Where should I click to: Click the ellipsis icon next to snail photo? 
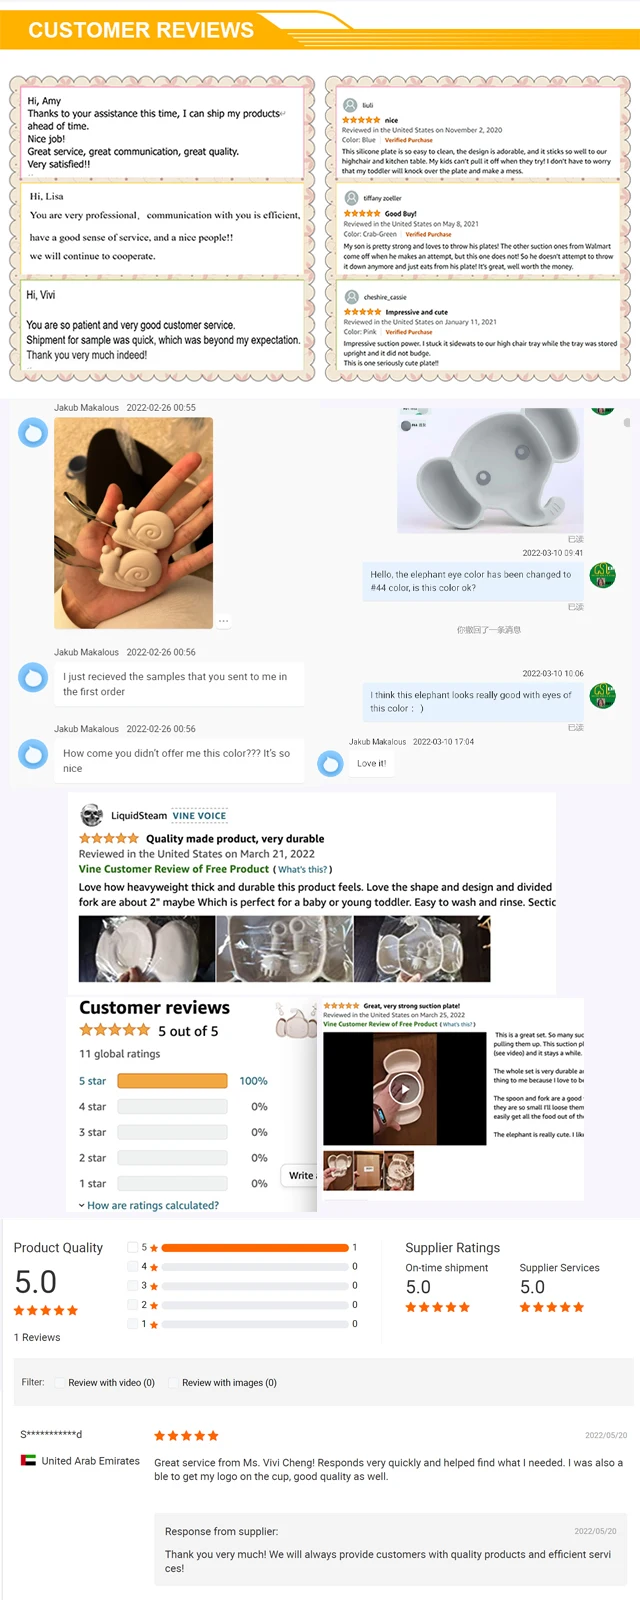click(224, 621)
